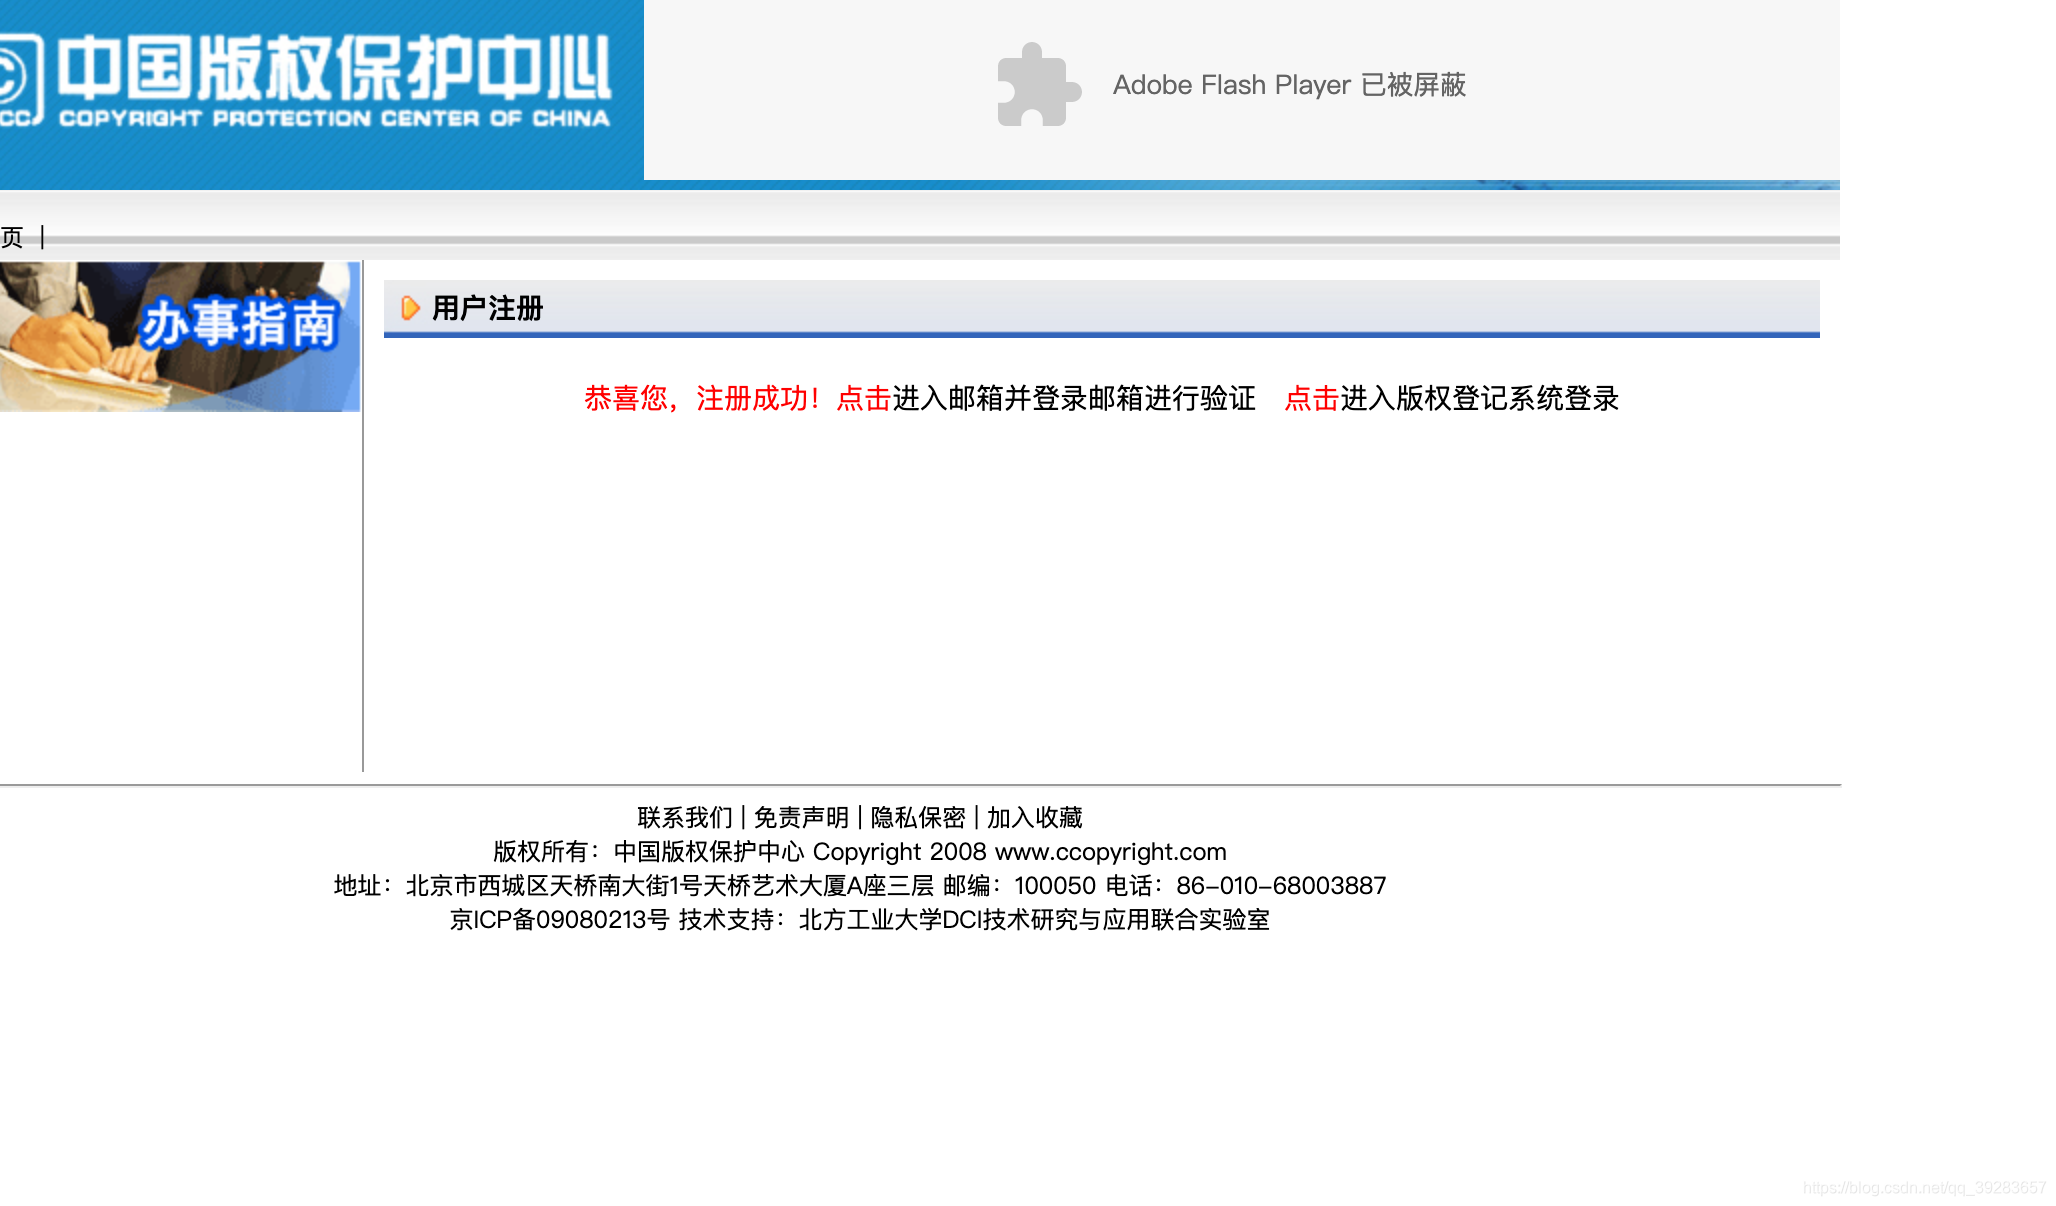Click the blog.csdn.net watermark URL
Screen dimensions: 2056x1206
1924,1188
